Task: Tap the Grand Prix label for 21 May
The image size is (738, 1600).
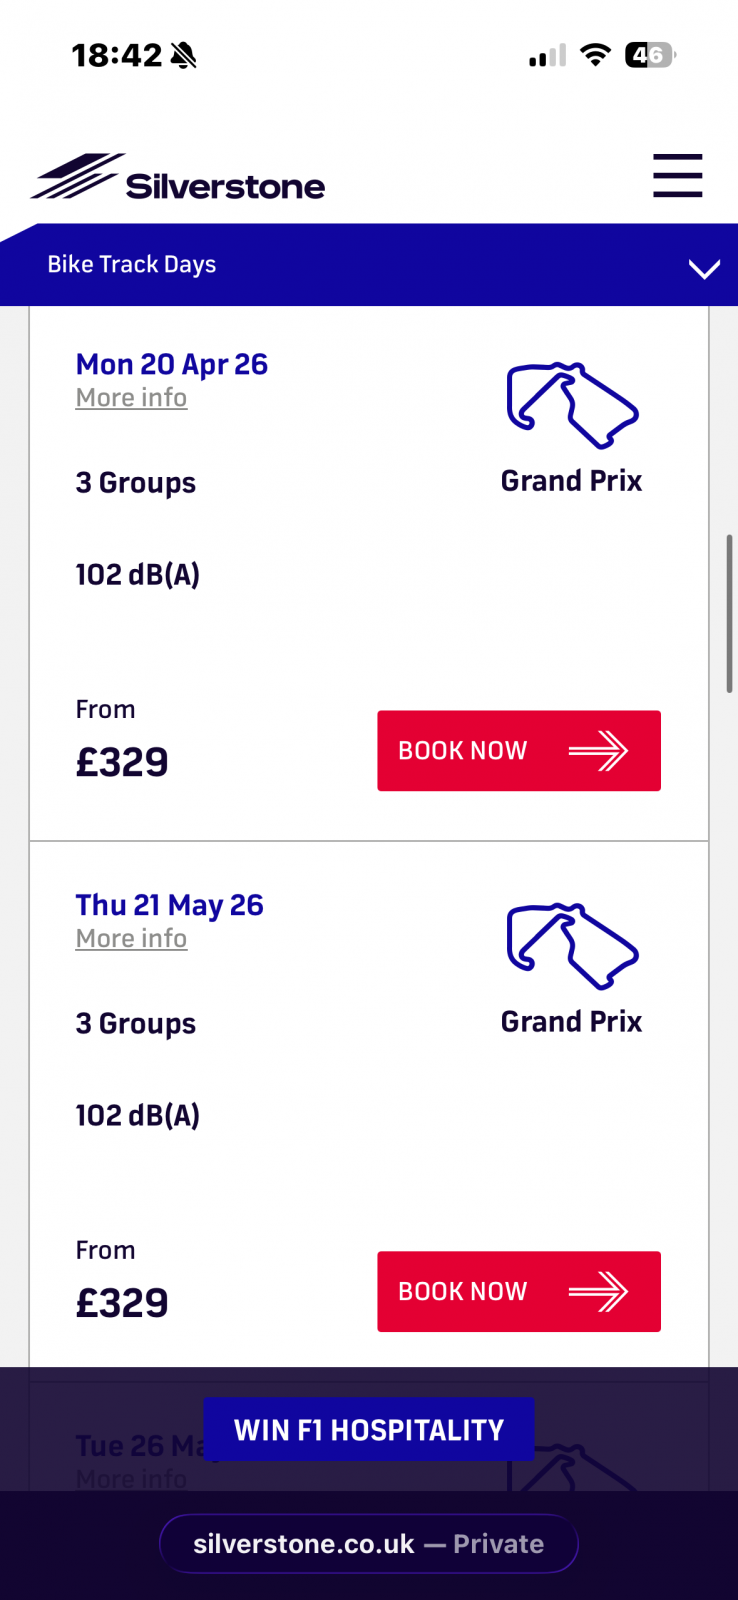Action: coord(571,1022)
